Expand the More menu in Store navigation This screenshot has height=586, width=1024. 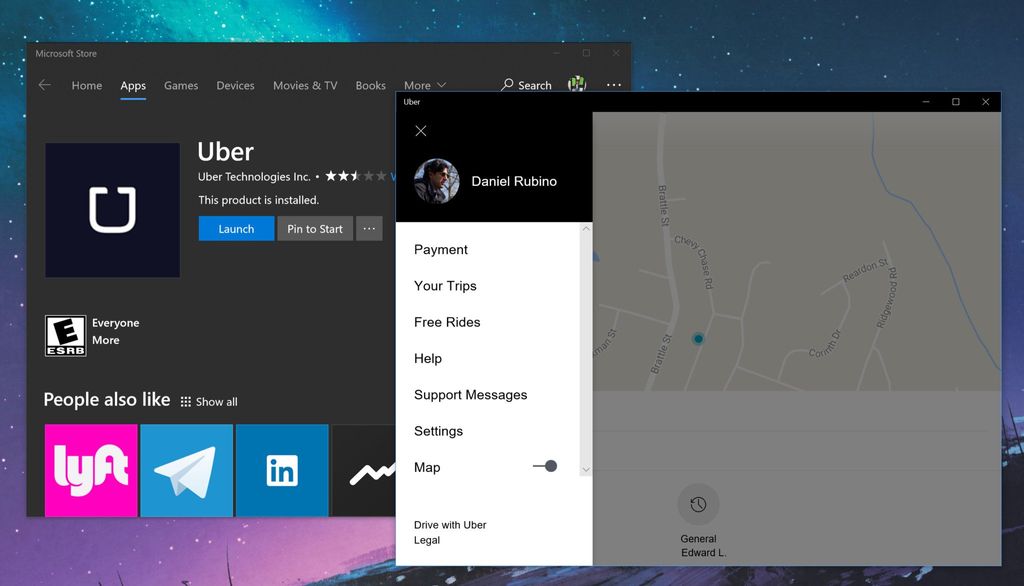[x=425, y=85]
